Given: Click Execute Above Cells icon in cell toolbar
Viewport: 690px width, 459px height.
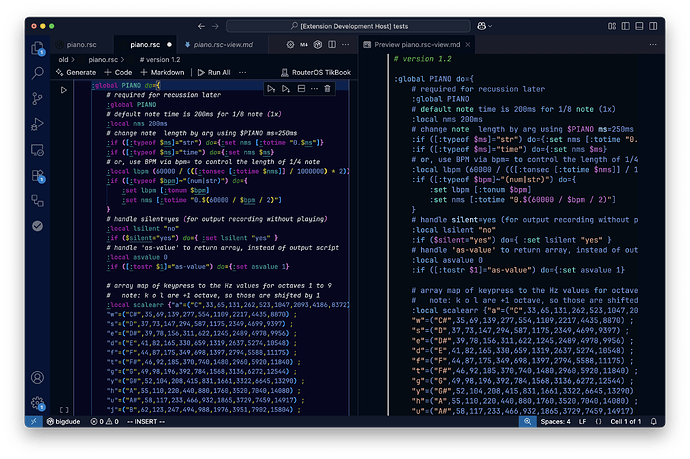Looking at the screenshot, I should pyautogui.click(x=271, y=89).
